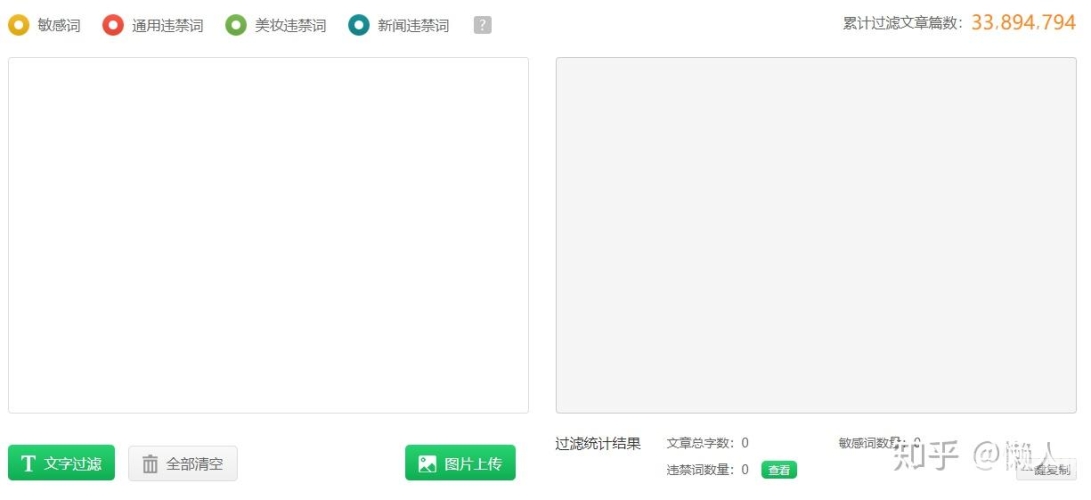1091x500 pixels.
Task: Clear everything with the 全部清空 button
Action: (182, 463)
